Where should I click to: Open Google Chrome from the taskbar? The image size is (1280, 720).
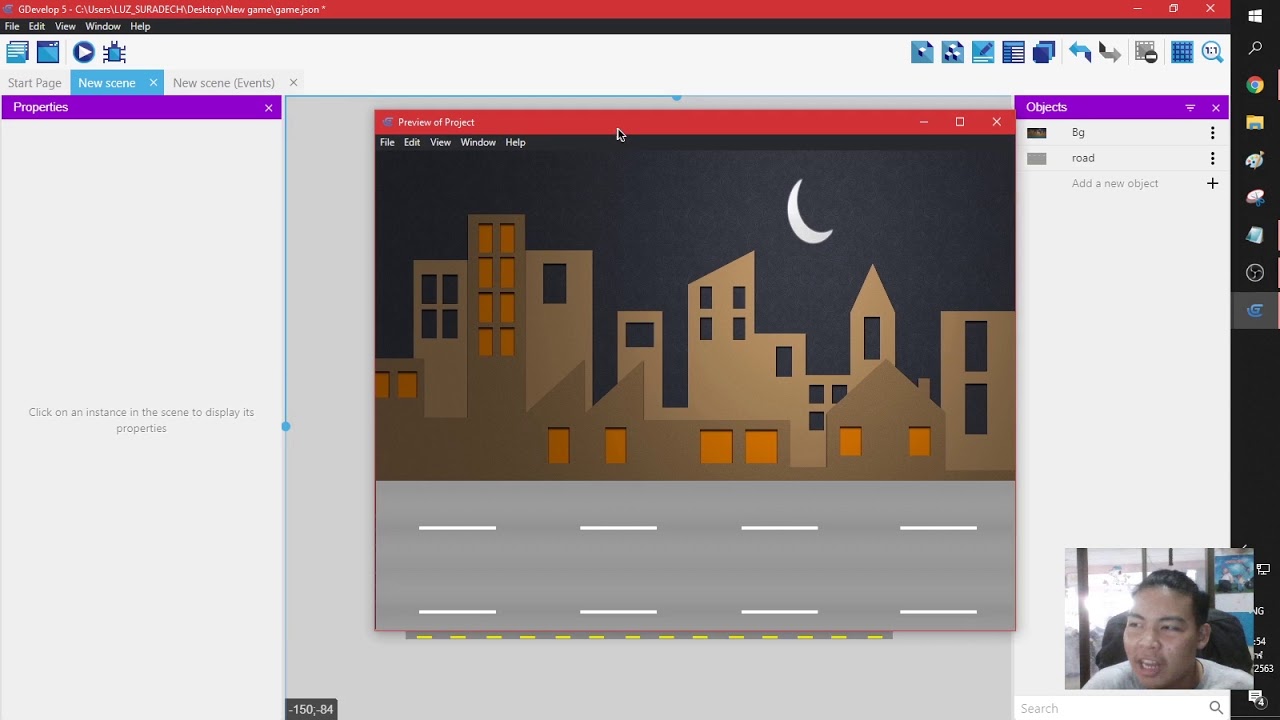point(1255,85)
